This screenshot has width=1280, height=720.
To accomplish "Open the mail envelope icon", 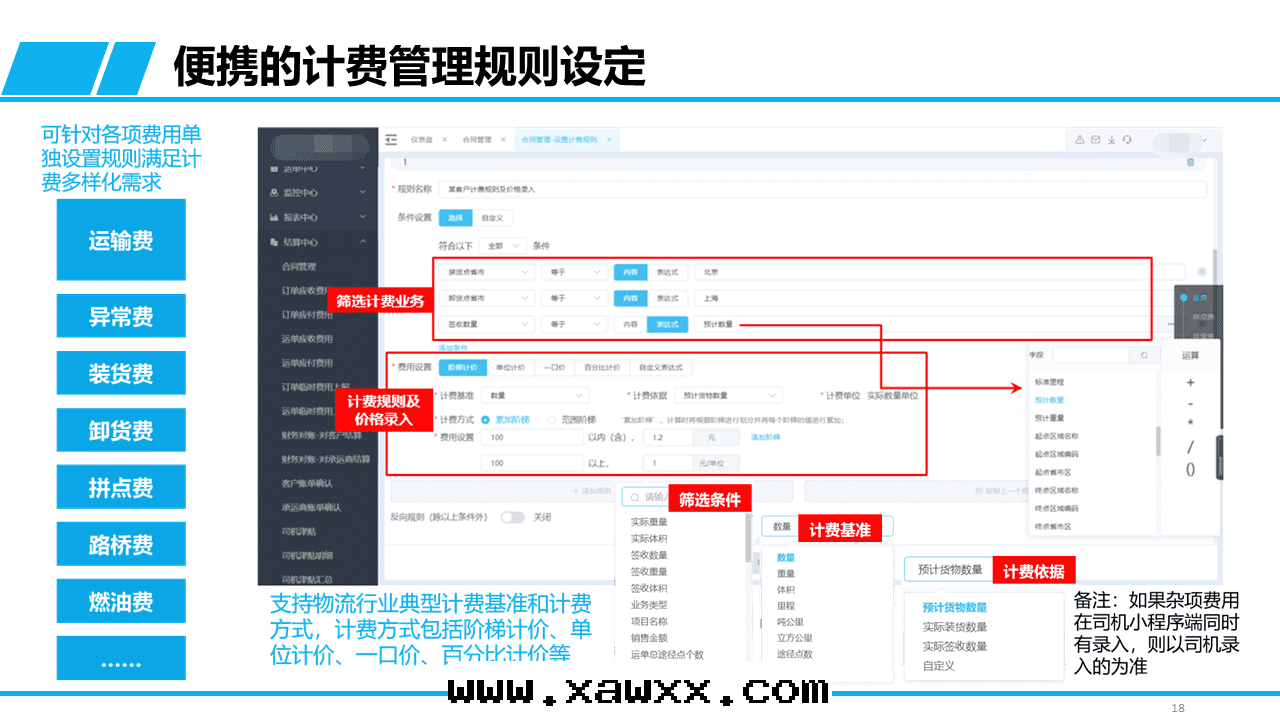I will [1096, 140].
